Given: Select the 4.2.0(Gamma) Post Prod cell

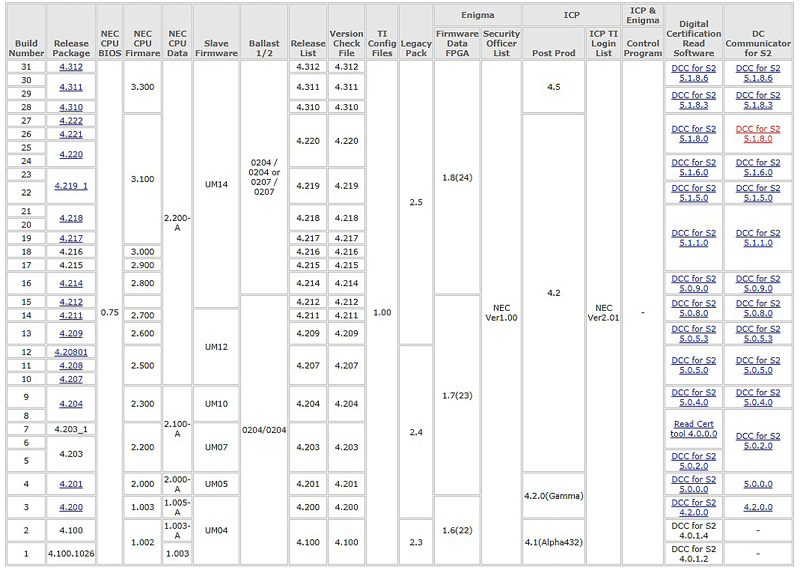Looking at the screenshot, I should pyautogui.click(x=554, y=496).
